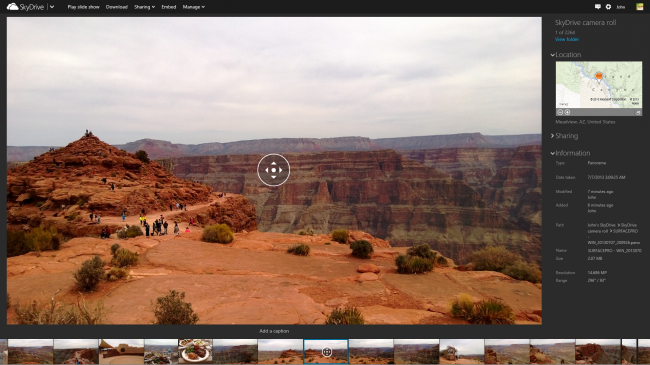Click the Meadview, AZ, United States text

[585, 122]
